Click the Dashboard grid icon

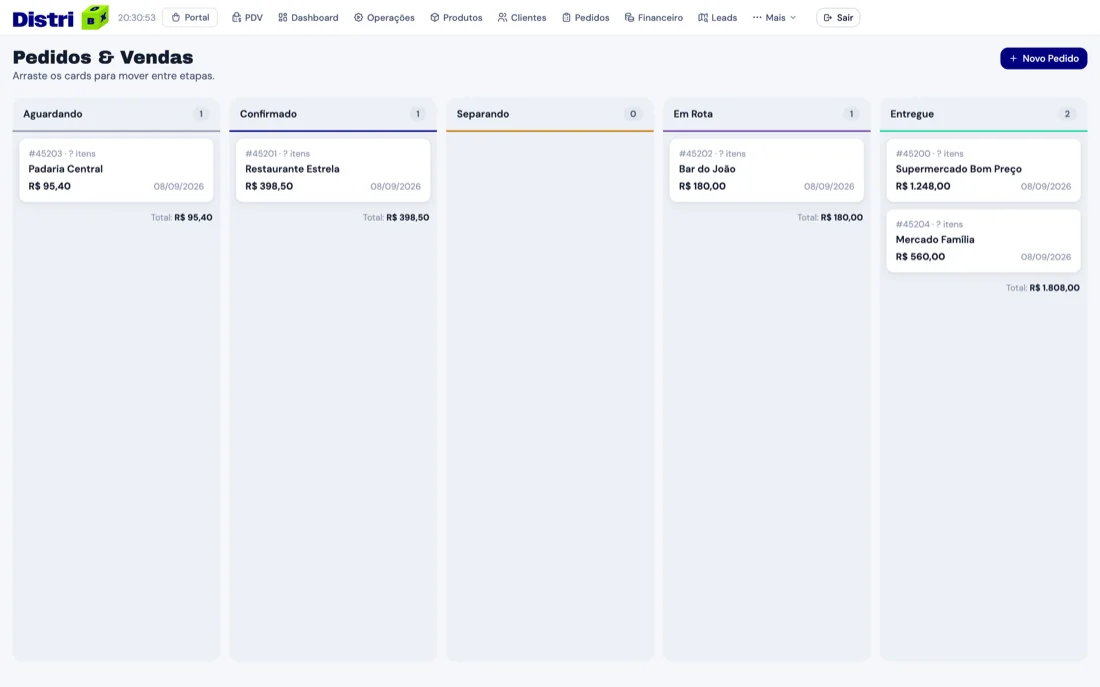click(x=283, y=18)
